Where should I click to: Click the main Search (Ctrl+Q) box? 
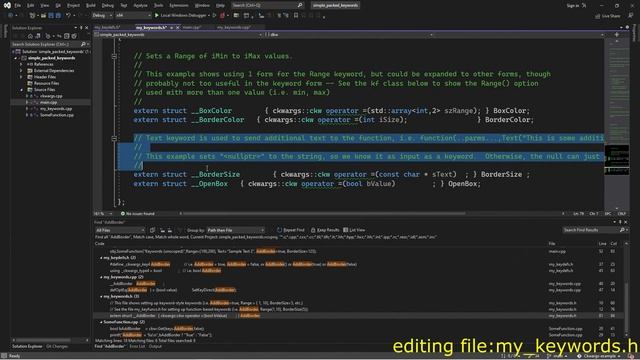point(267,5)
